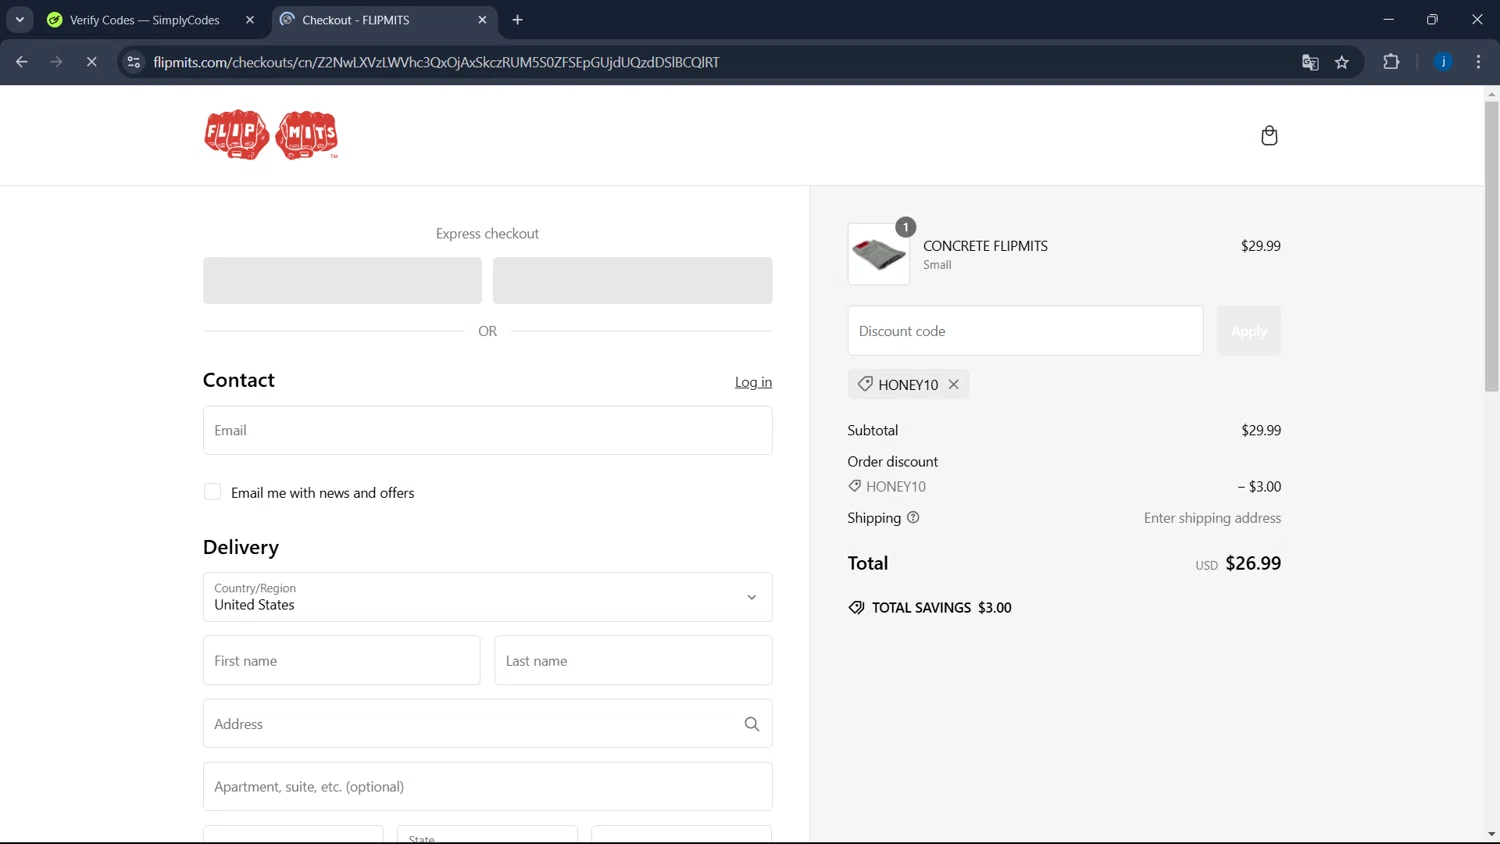Open the shopping bag cart icon
Image resolution: width=1500 pixels, height=844 pixels.
pyautogui.click(x=1269, y=135)
